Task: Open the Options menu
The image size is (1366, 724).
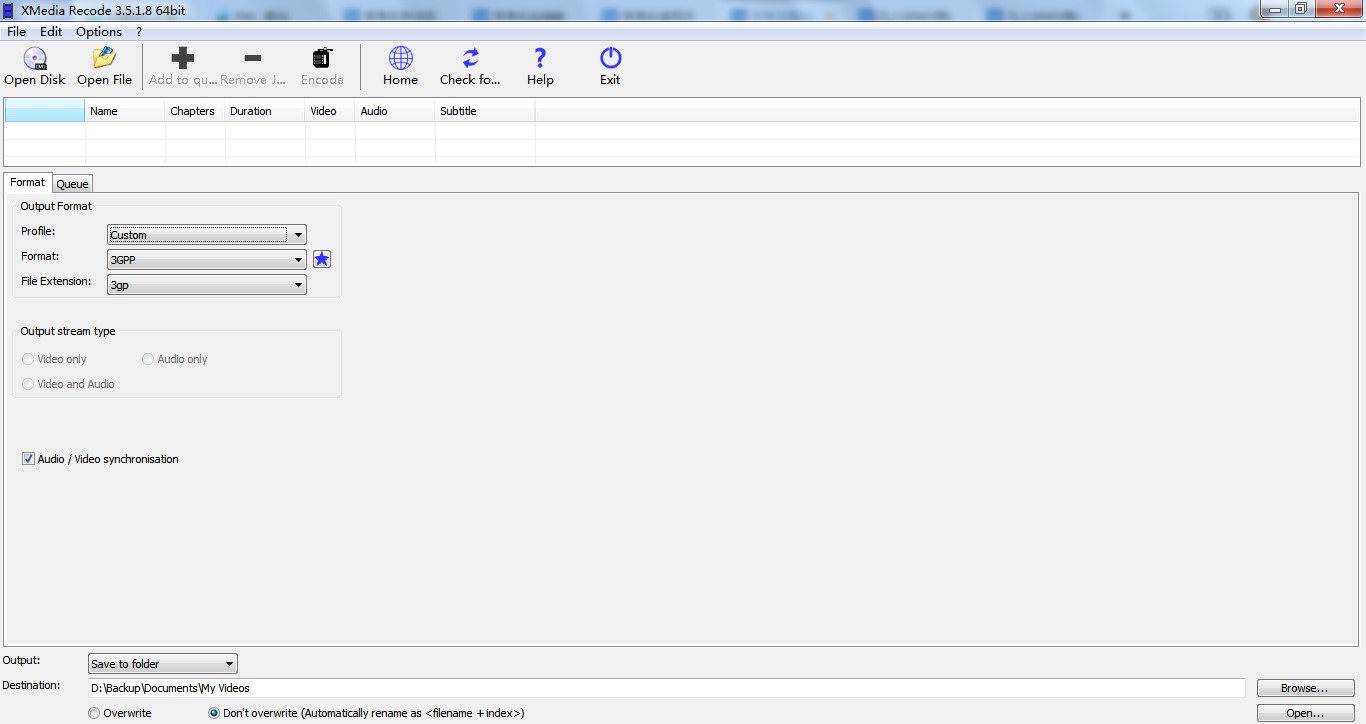Action: (x=99, y=31)
